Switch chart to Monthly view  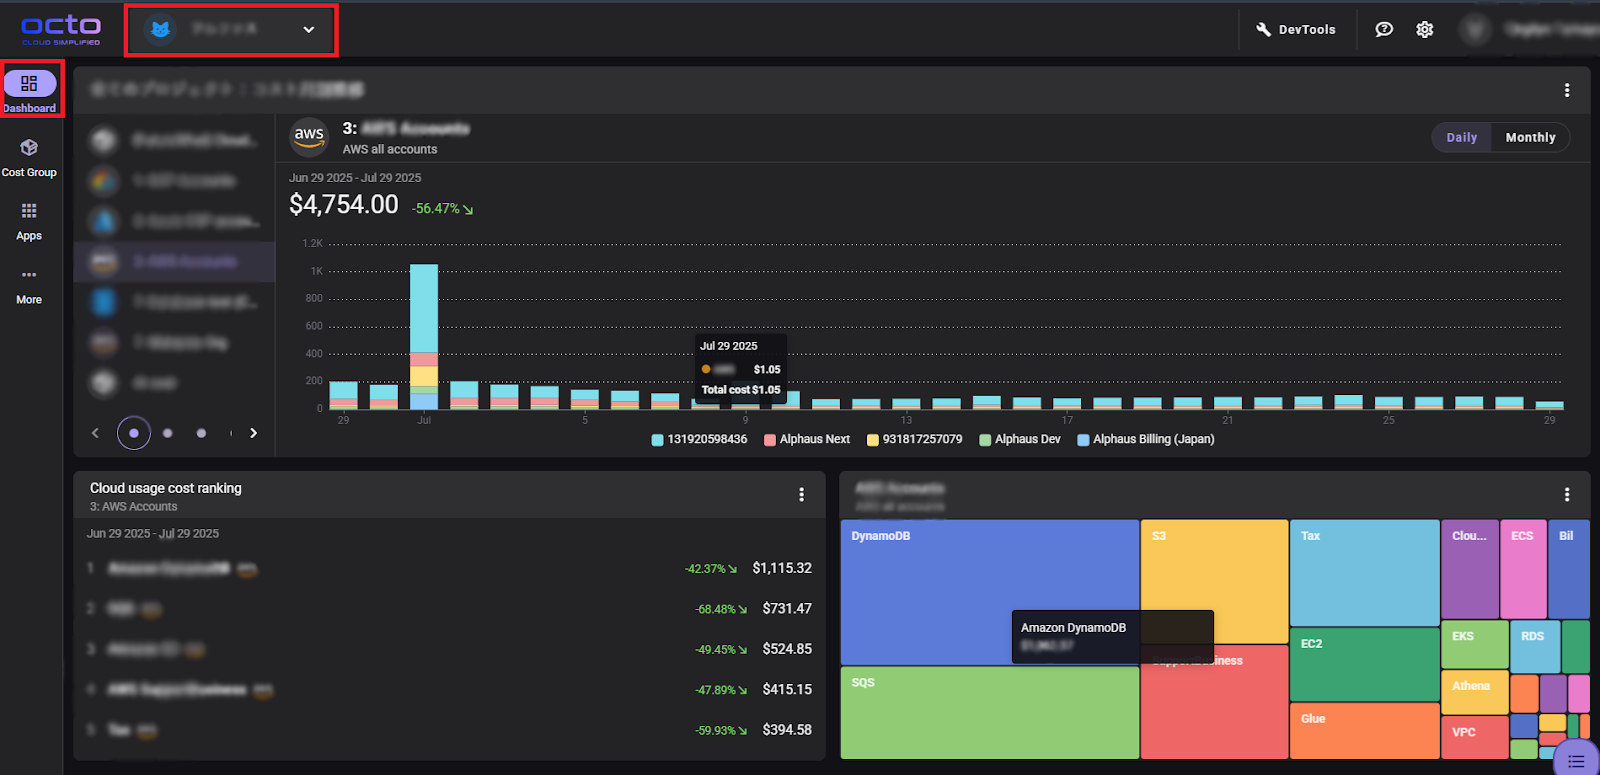click(x=1530, y=137)
